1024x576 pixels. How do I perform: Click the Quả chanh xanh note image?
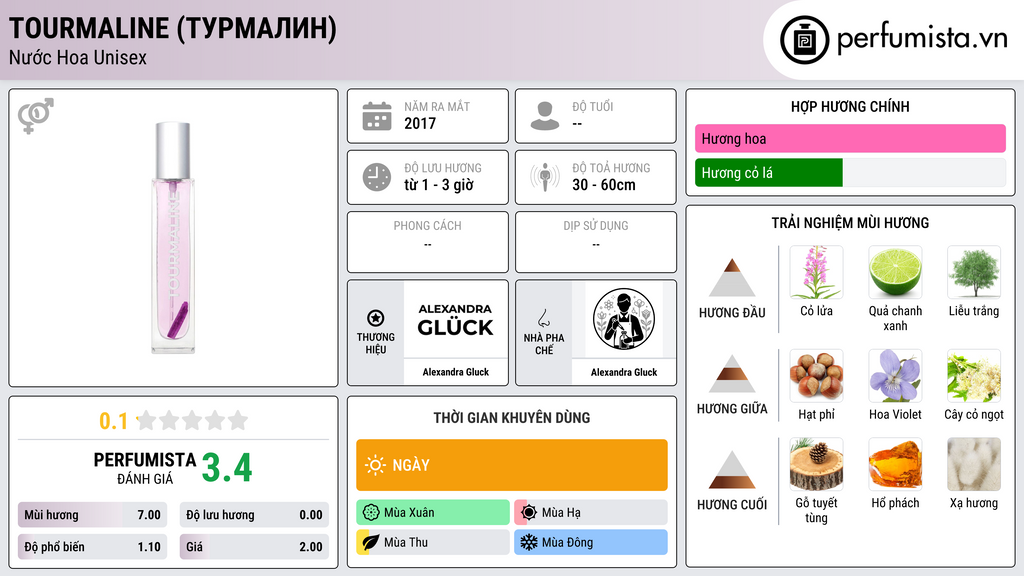[x=895, y=273]
